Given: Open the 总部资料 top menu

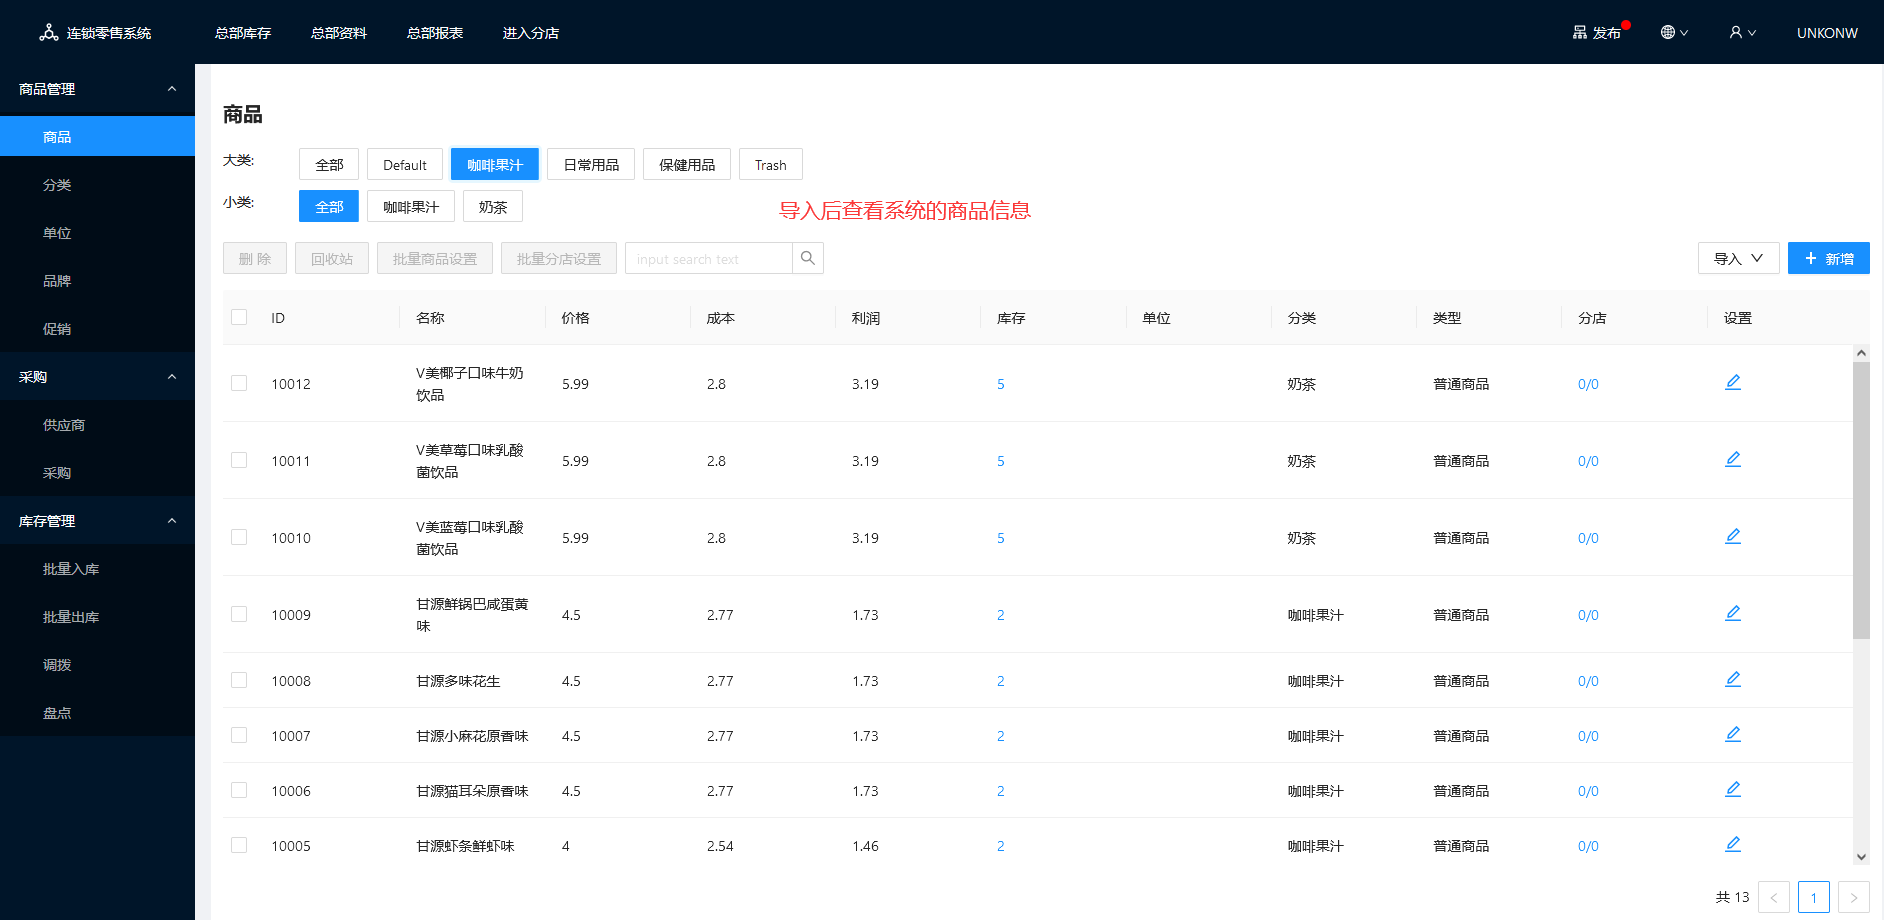Looking at the screenshot, I should (x=339, y=33).
